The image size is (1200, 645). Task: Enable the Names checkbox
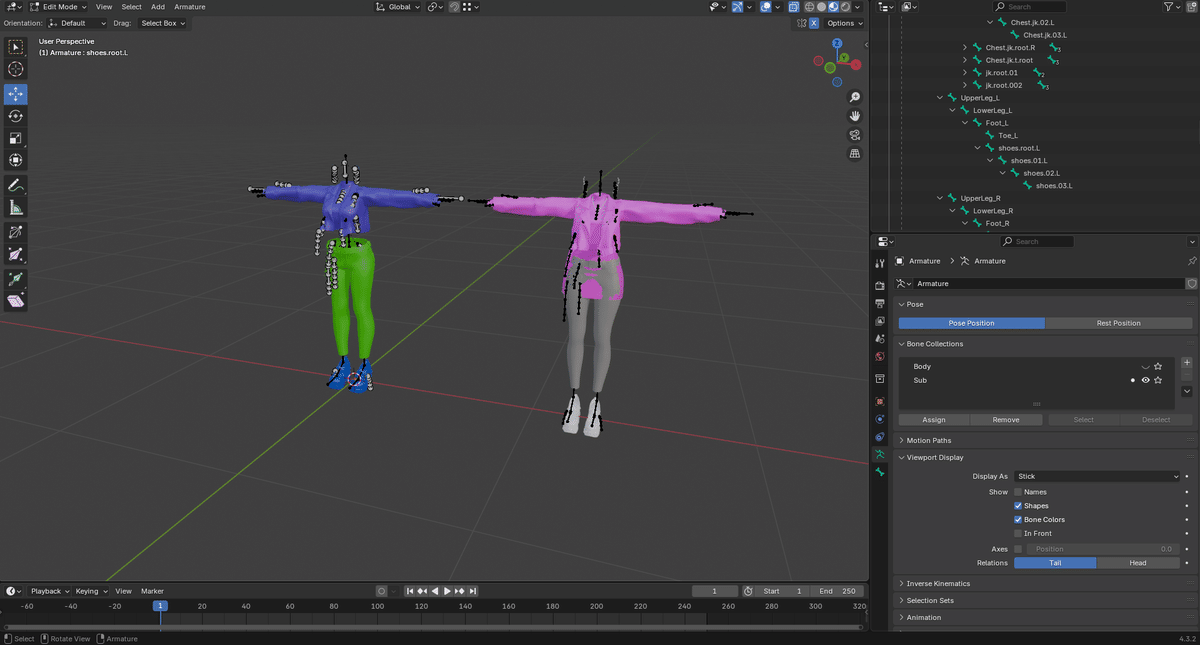pos(1018,492)
